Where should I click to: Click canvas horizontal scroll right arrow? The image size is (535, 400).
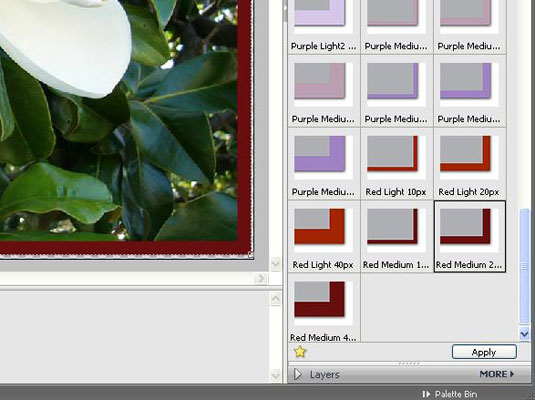coord(261,278)
